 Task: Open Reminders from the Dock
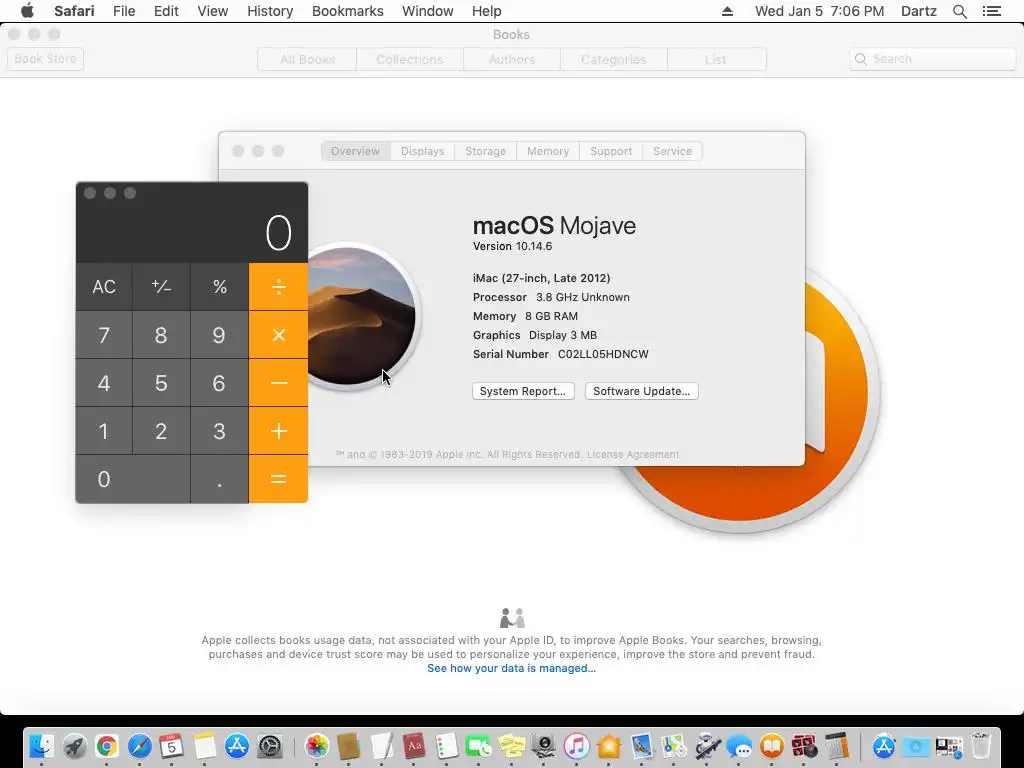tap(447, 746)
